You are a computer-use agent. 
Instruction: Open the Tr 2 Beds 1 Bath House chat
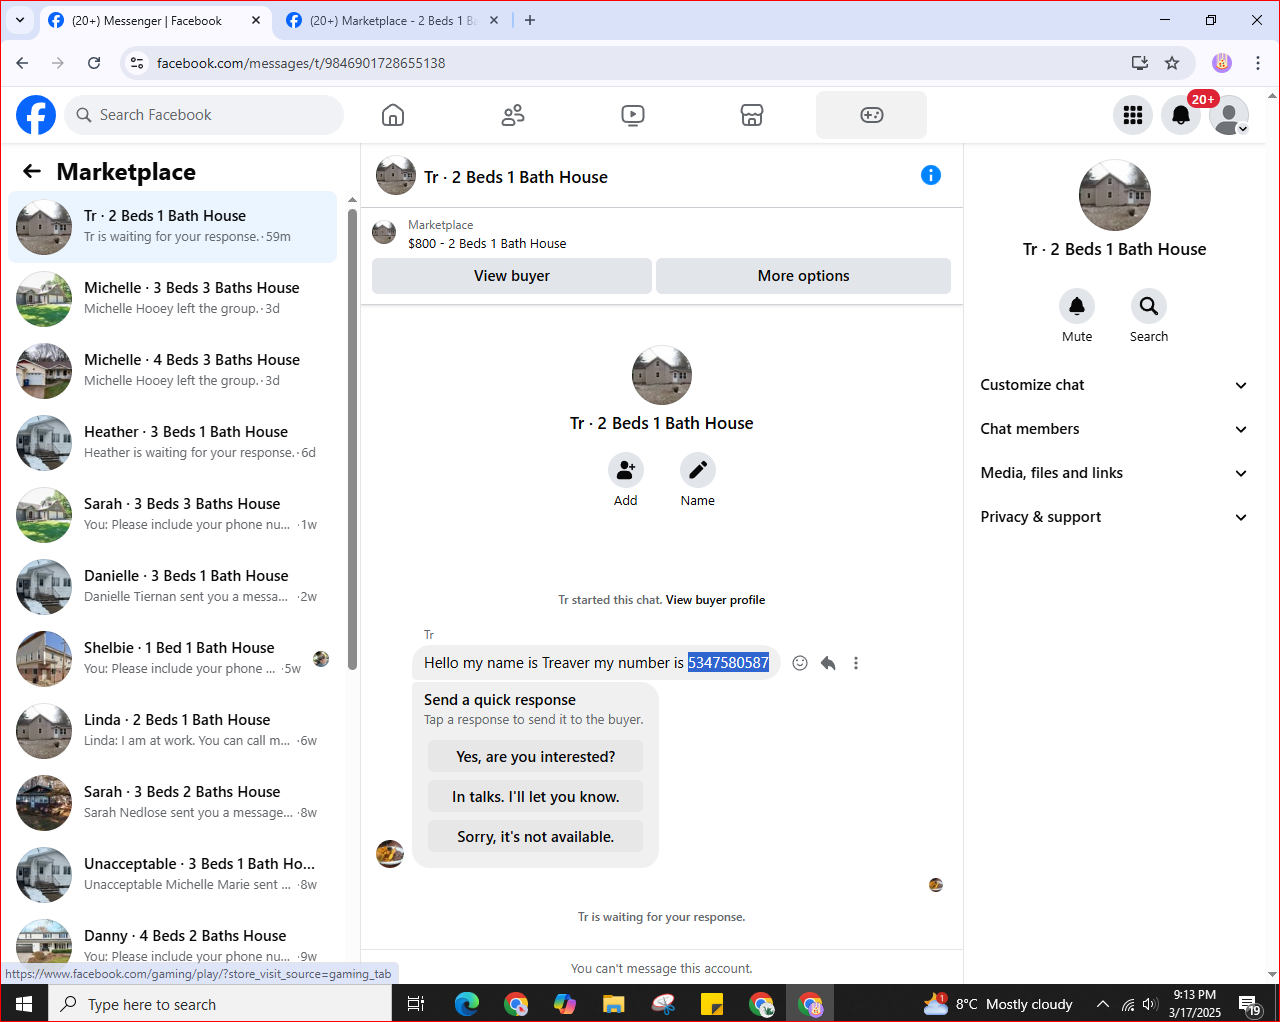click(172, 227)
